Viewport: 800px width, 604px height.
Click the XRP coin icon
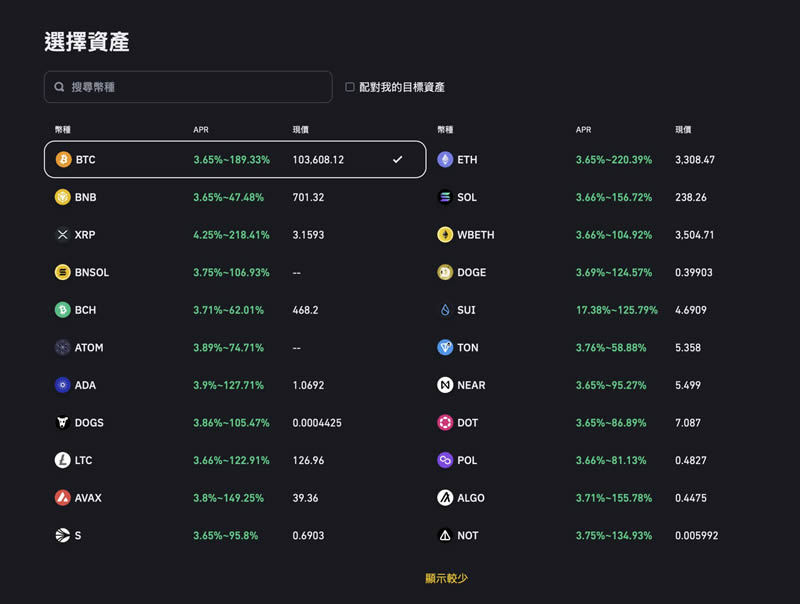click(63, 235)
